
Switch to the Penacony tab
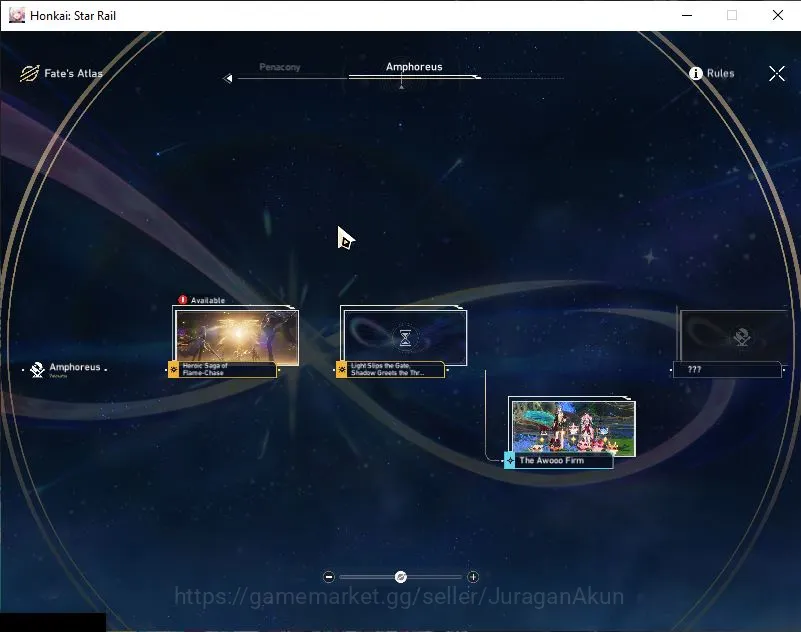pos(279,67)
